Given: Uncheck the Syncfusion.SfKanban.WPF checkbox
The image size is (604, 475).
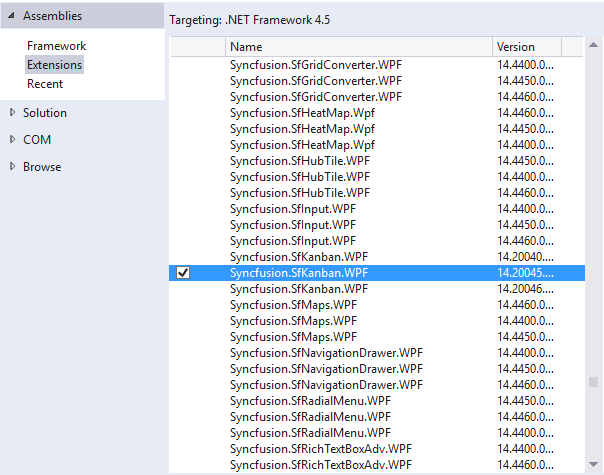Looking at the screenshot, I should coord(183,273).
